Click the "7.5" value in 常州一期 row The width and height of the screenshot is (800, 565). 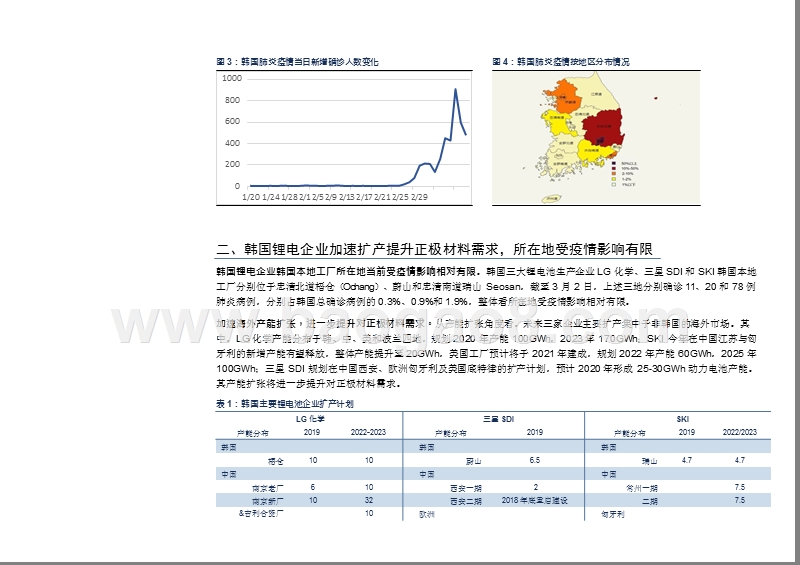740,487
